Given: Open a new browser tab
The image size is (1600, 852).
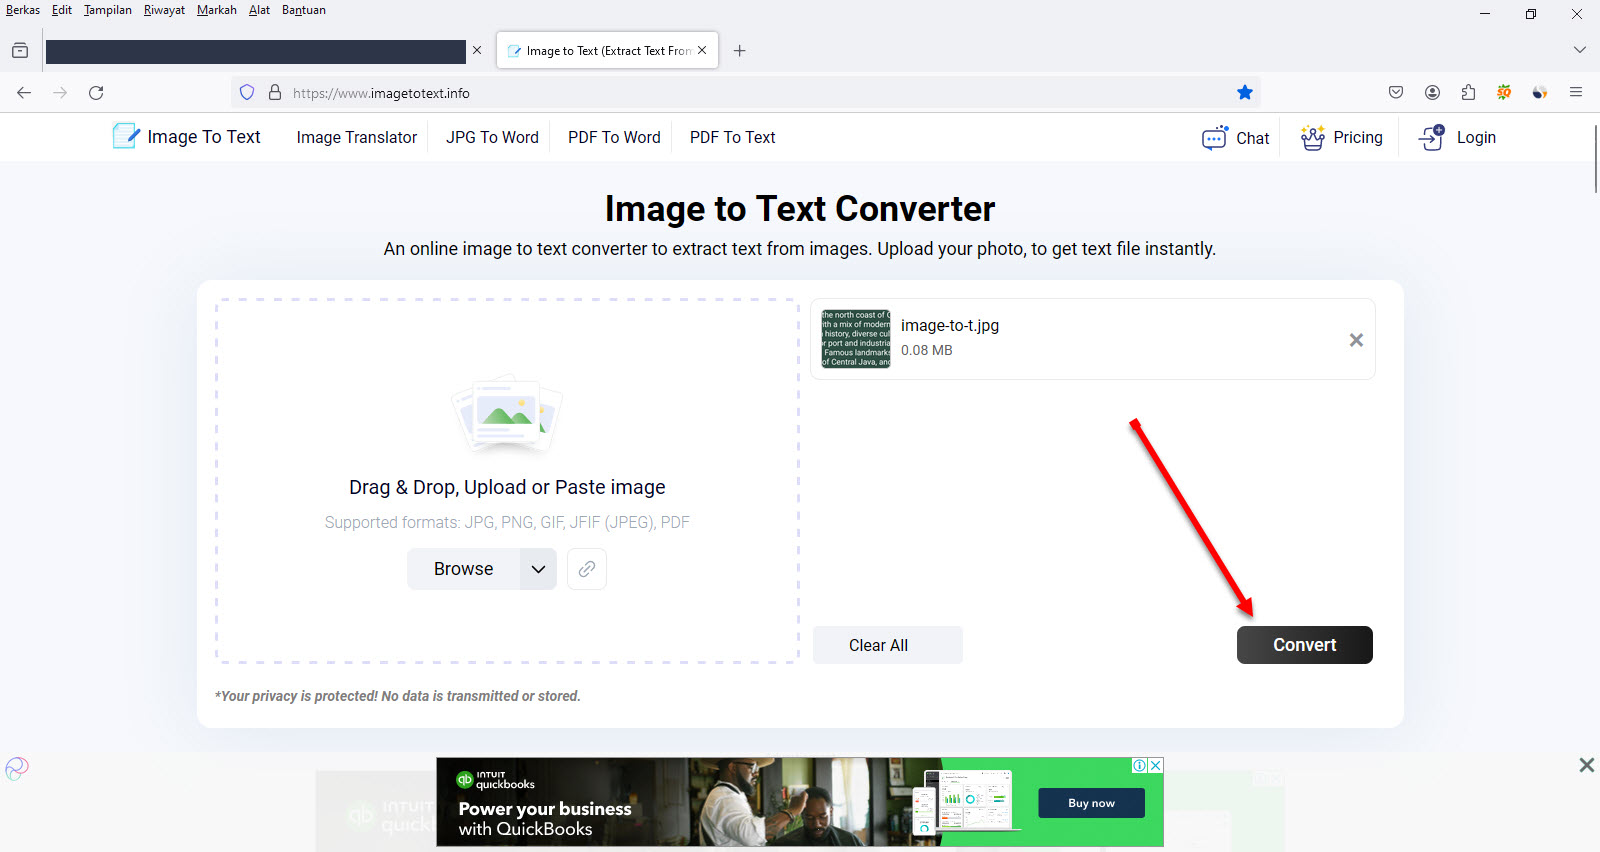Looking at the screenshot, I should (x=740, y=51).
